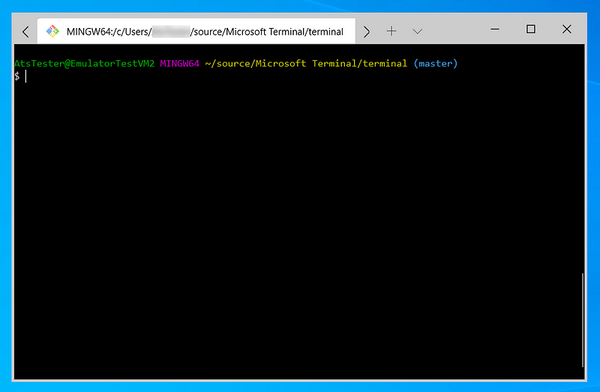Click the MINGW64 prompt text
The height and width of the screenshot is (392, 600).
[x=179, y=64]
